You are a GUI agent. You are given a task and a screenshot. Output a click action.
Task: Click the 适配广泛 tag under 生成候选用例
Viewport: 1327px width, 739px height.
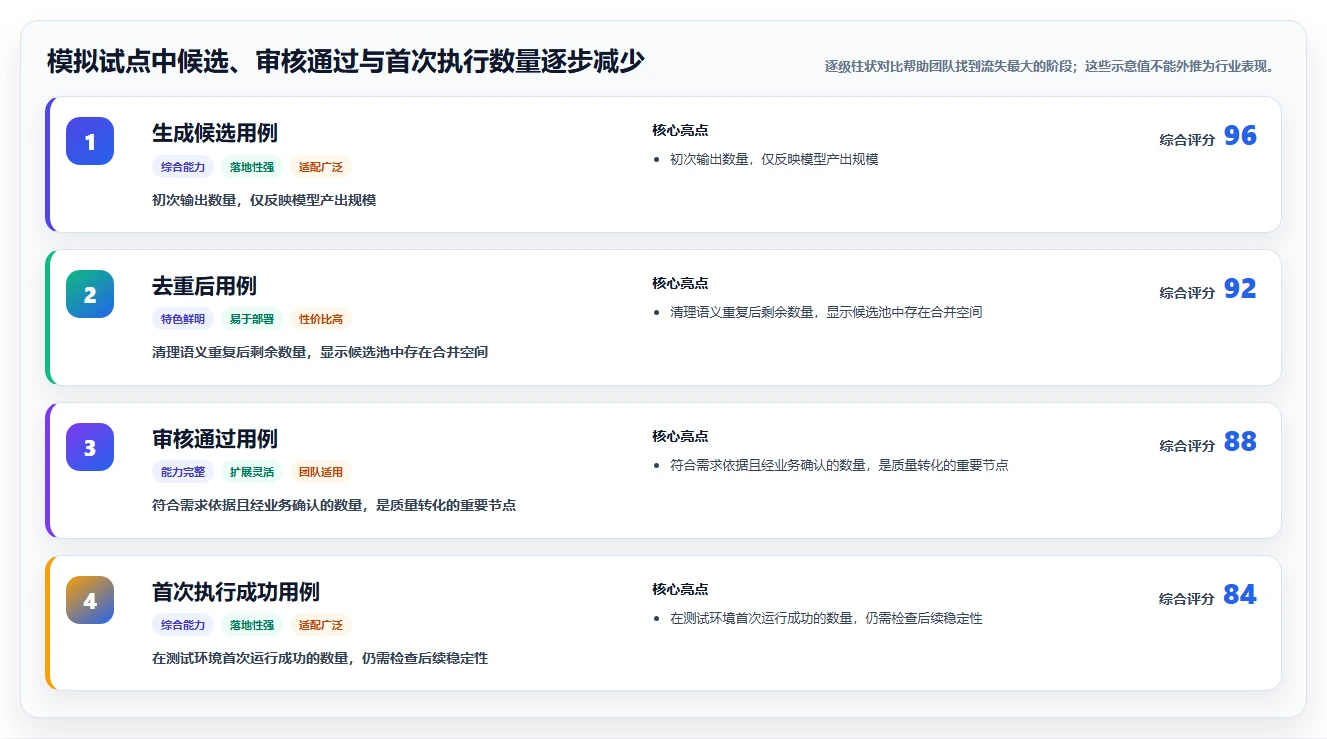321,167
